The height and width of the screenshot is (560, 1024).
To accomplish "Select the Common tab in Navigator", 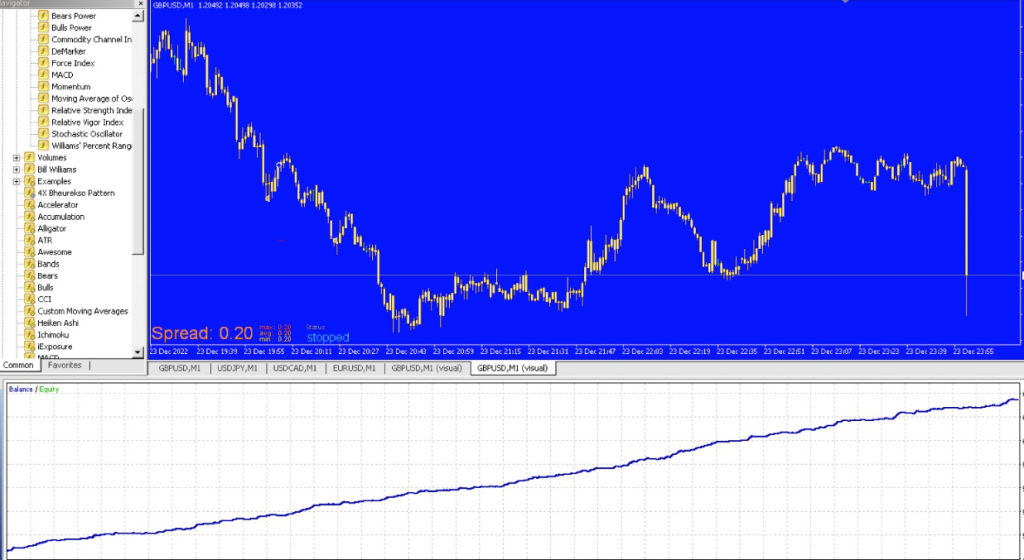I will 20,366.
